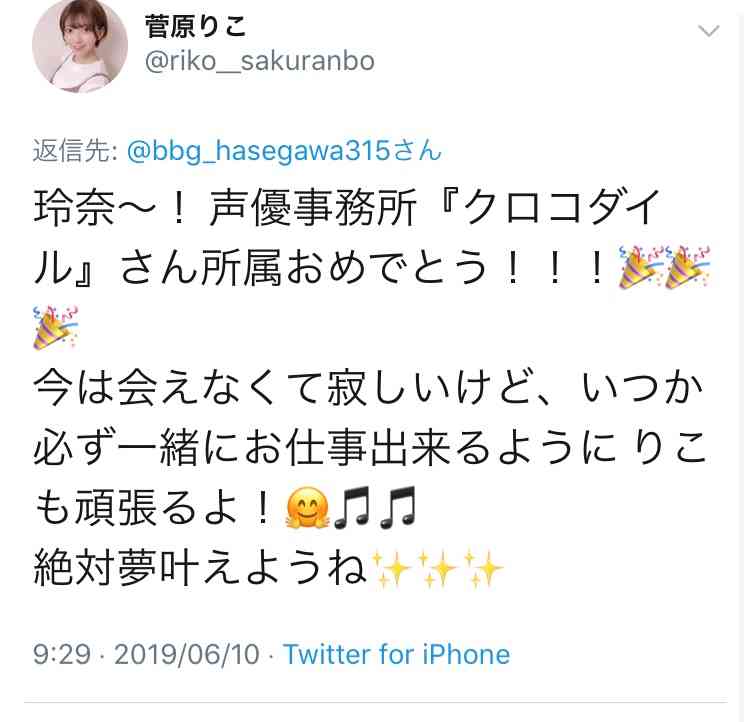Open the @riko__sakuranbo handle
Image resolution: width=750 pixels, height=722 pixels.
click(x=260, y=61)
